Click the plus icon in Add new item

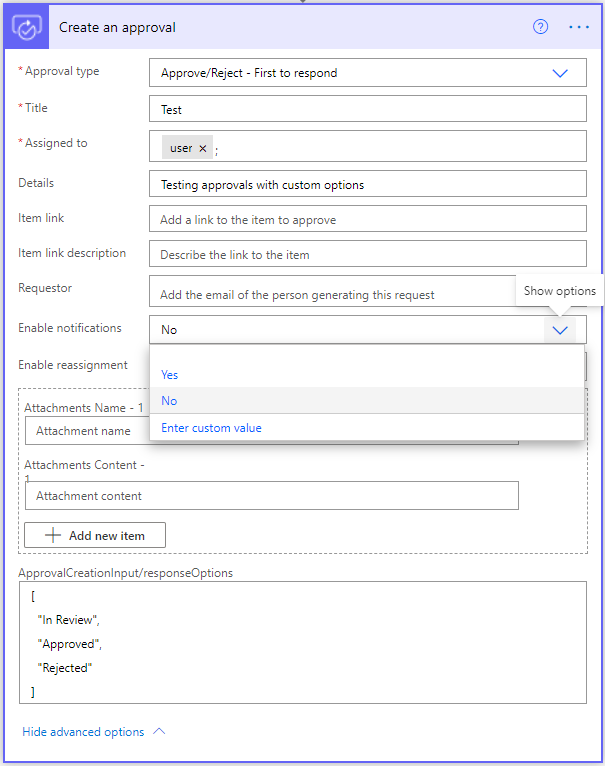[53, 535]
